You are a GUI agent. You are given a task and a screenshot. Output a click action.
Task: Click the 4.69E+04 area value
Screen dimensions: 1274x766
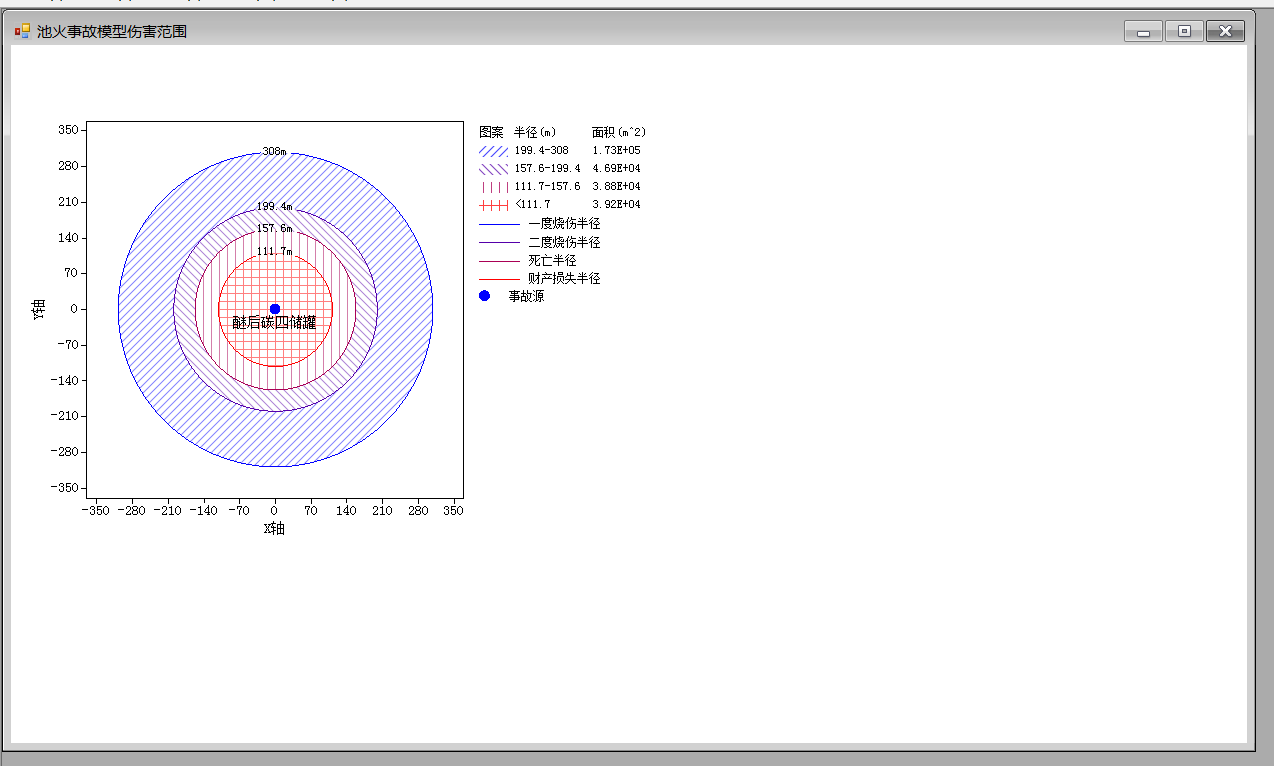point(616,168)
